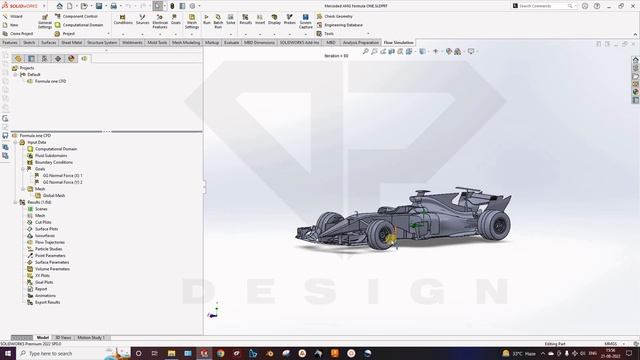Click the Home icon in the title toolbar
The width and height of the screenshot is (640, 360).
pyautogui.click(x=60, y=6)
